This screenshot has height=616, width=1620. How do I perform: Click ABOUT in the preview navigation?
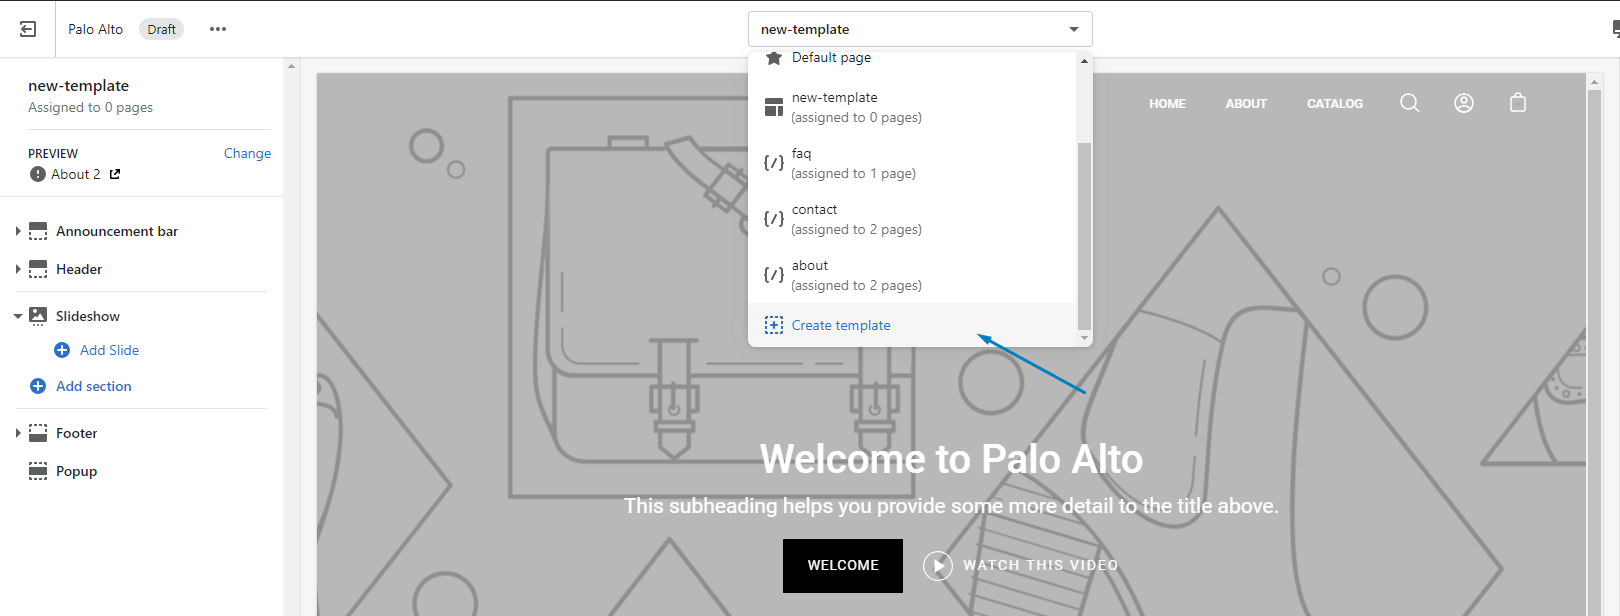tap(1246, 103)
